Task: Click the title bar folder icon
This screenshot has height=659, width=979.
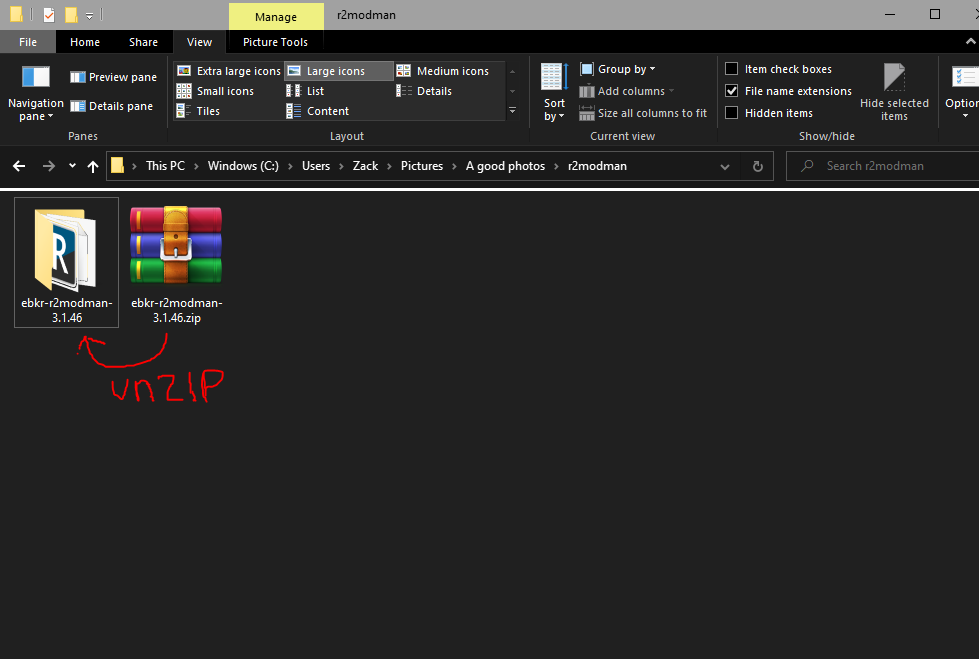Action: 17,14
